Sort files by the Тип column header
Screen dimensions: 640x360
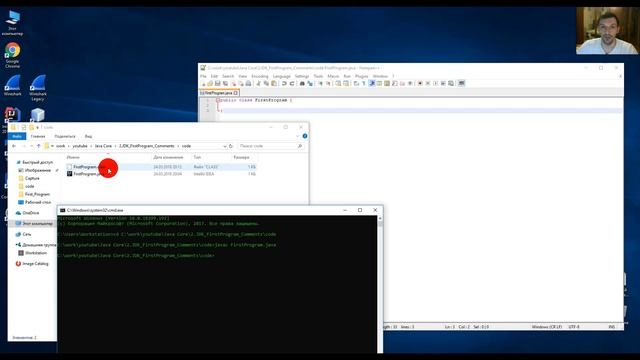coord(198,158)
